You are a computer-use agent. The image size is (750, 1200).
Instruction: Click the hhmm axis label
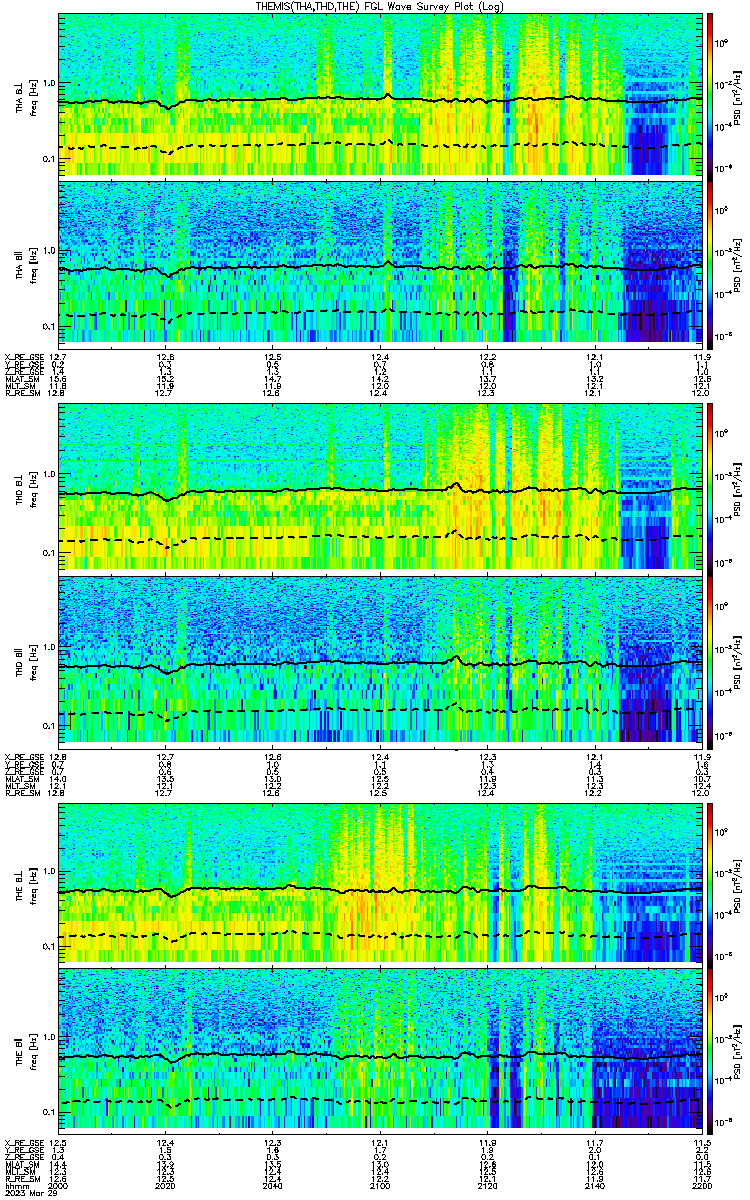coord(15,1185)
